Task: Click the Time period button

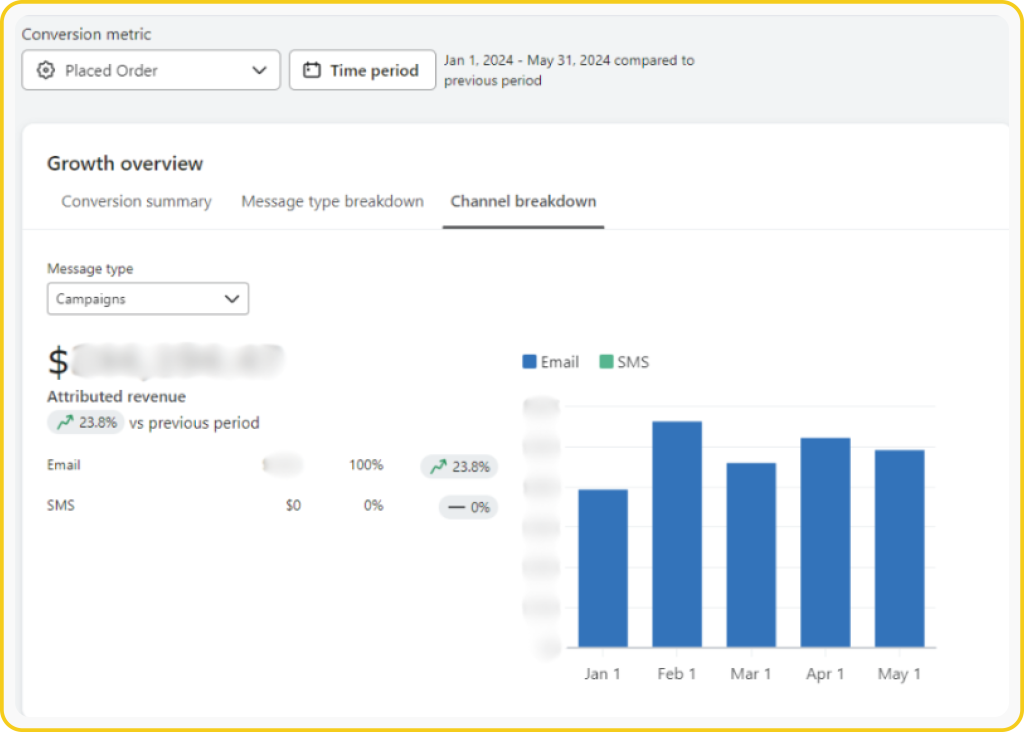Action: pos(362,71)
